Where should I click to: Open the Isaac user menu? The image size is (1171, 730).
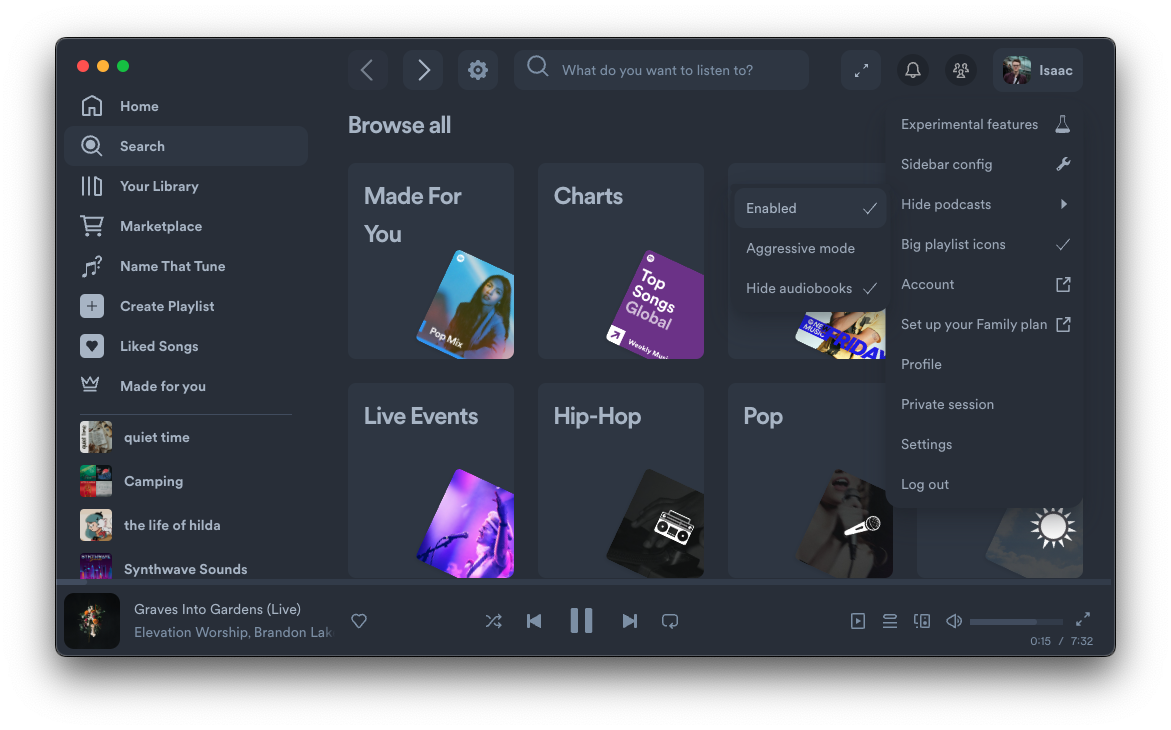[1038, 70]
